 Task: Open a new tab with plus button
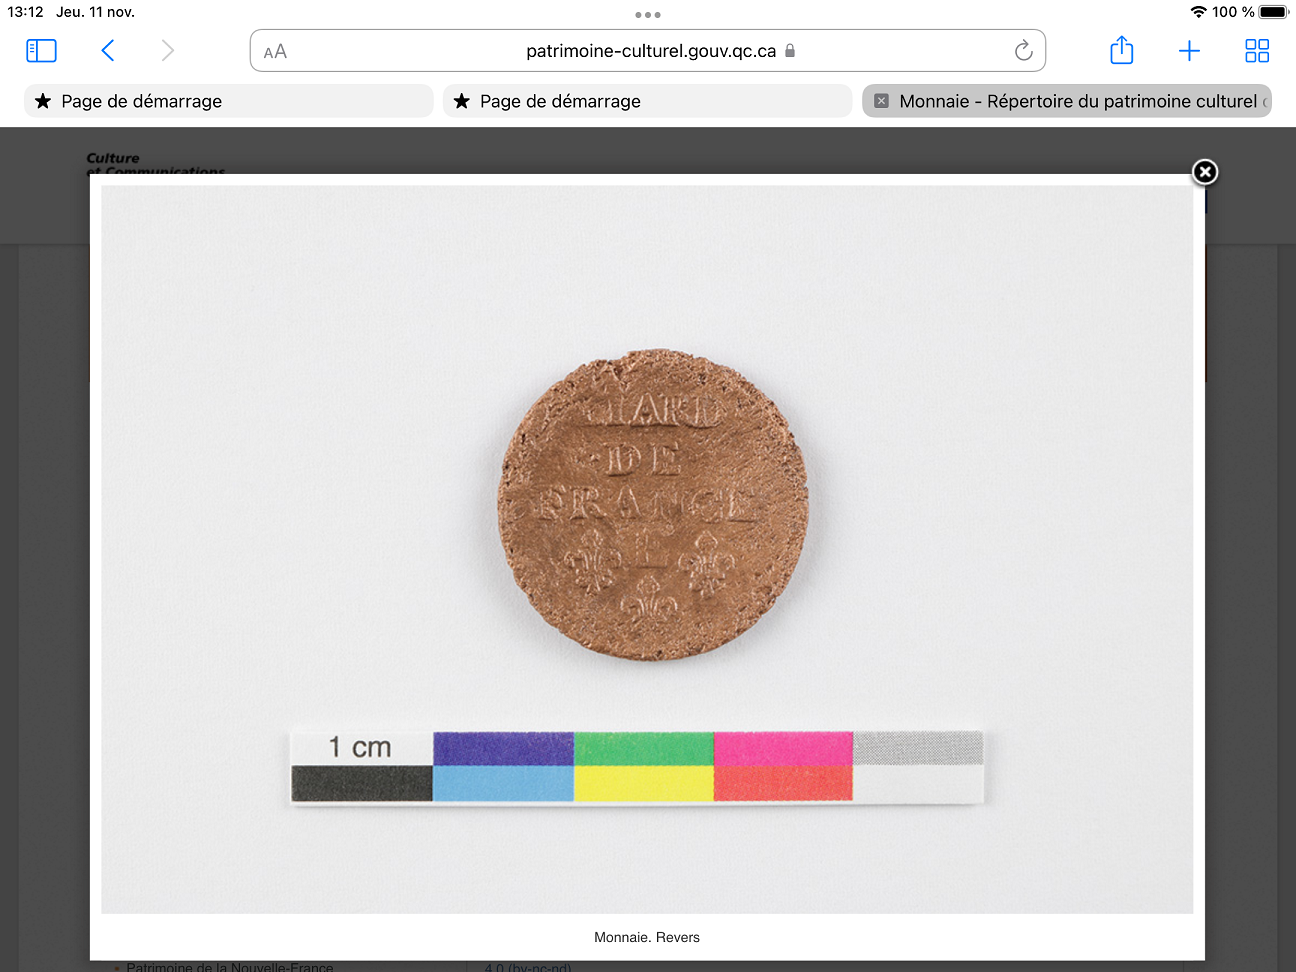tap(1189, 51)
